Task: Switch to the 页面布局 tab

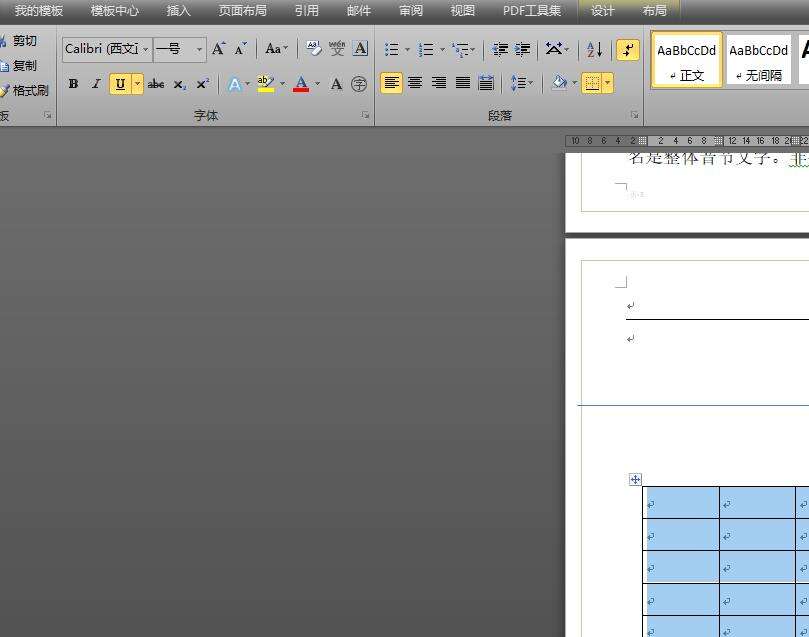Action: pyautogui.click(x=242, y=11)
